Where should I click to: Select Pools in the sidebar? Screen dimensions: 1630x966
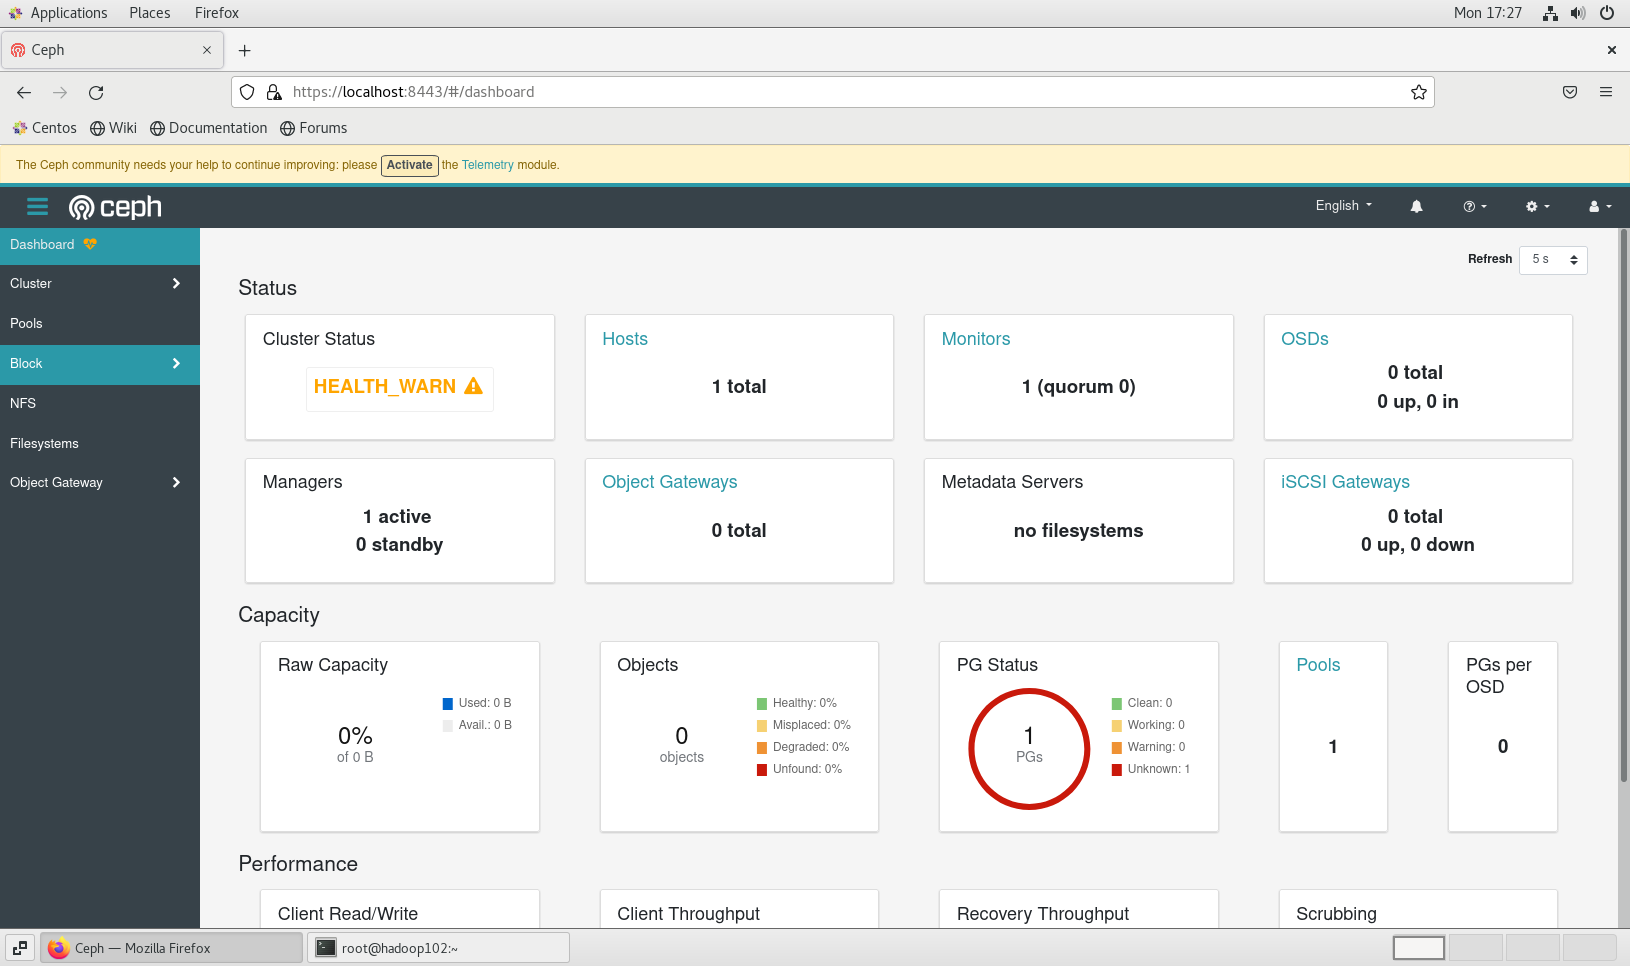coord(27,324)
